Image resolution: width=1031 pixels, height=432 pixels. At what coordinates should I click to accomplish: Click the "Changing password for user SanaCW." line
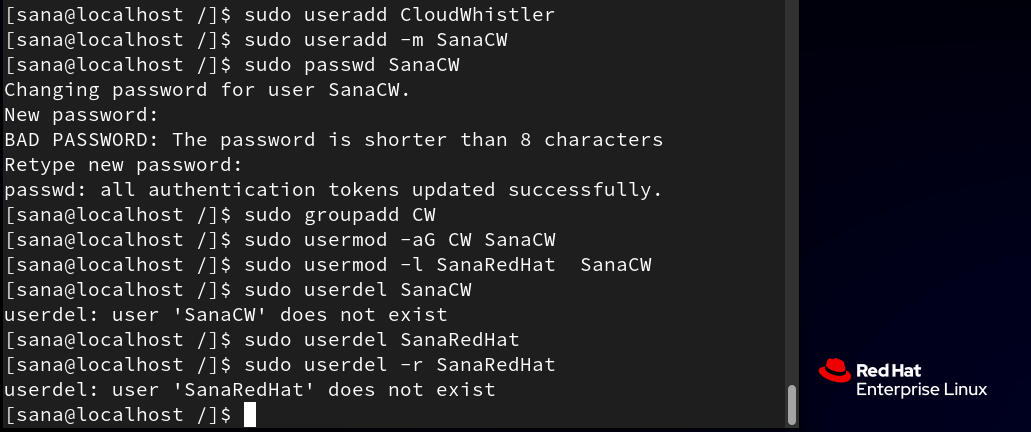click(207, 89)
